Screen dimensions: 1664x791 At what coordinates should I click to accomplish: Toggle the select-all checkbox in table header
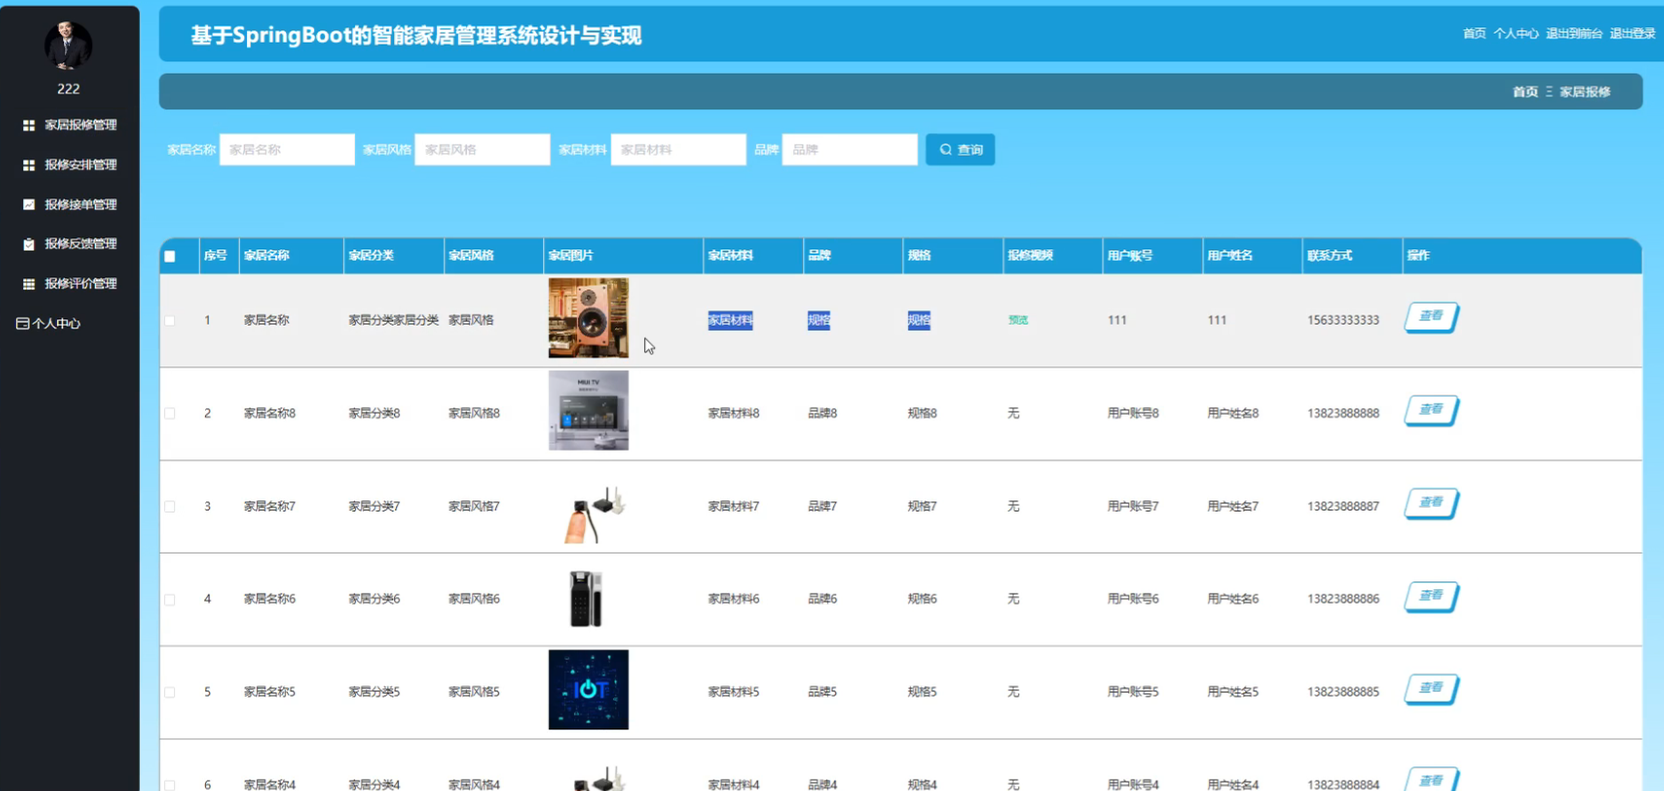(170, 256)
